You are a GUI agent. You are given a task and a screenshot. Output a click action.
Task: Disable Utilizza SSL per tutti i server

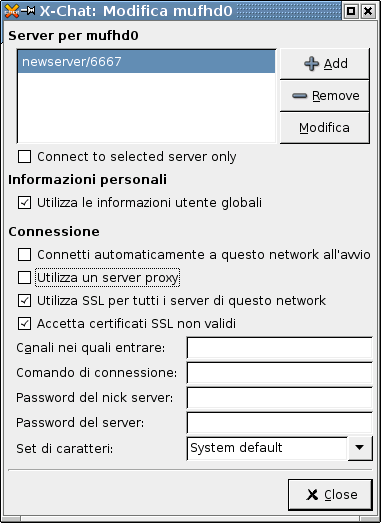24,301
